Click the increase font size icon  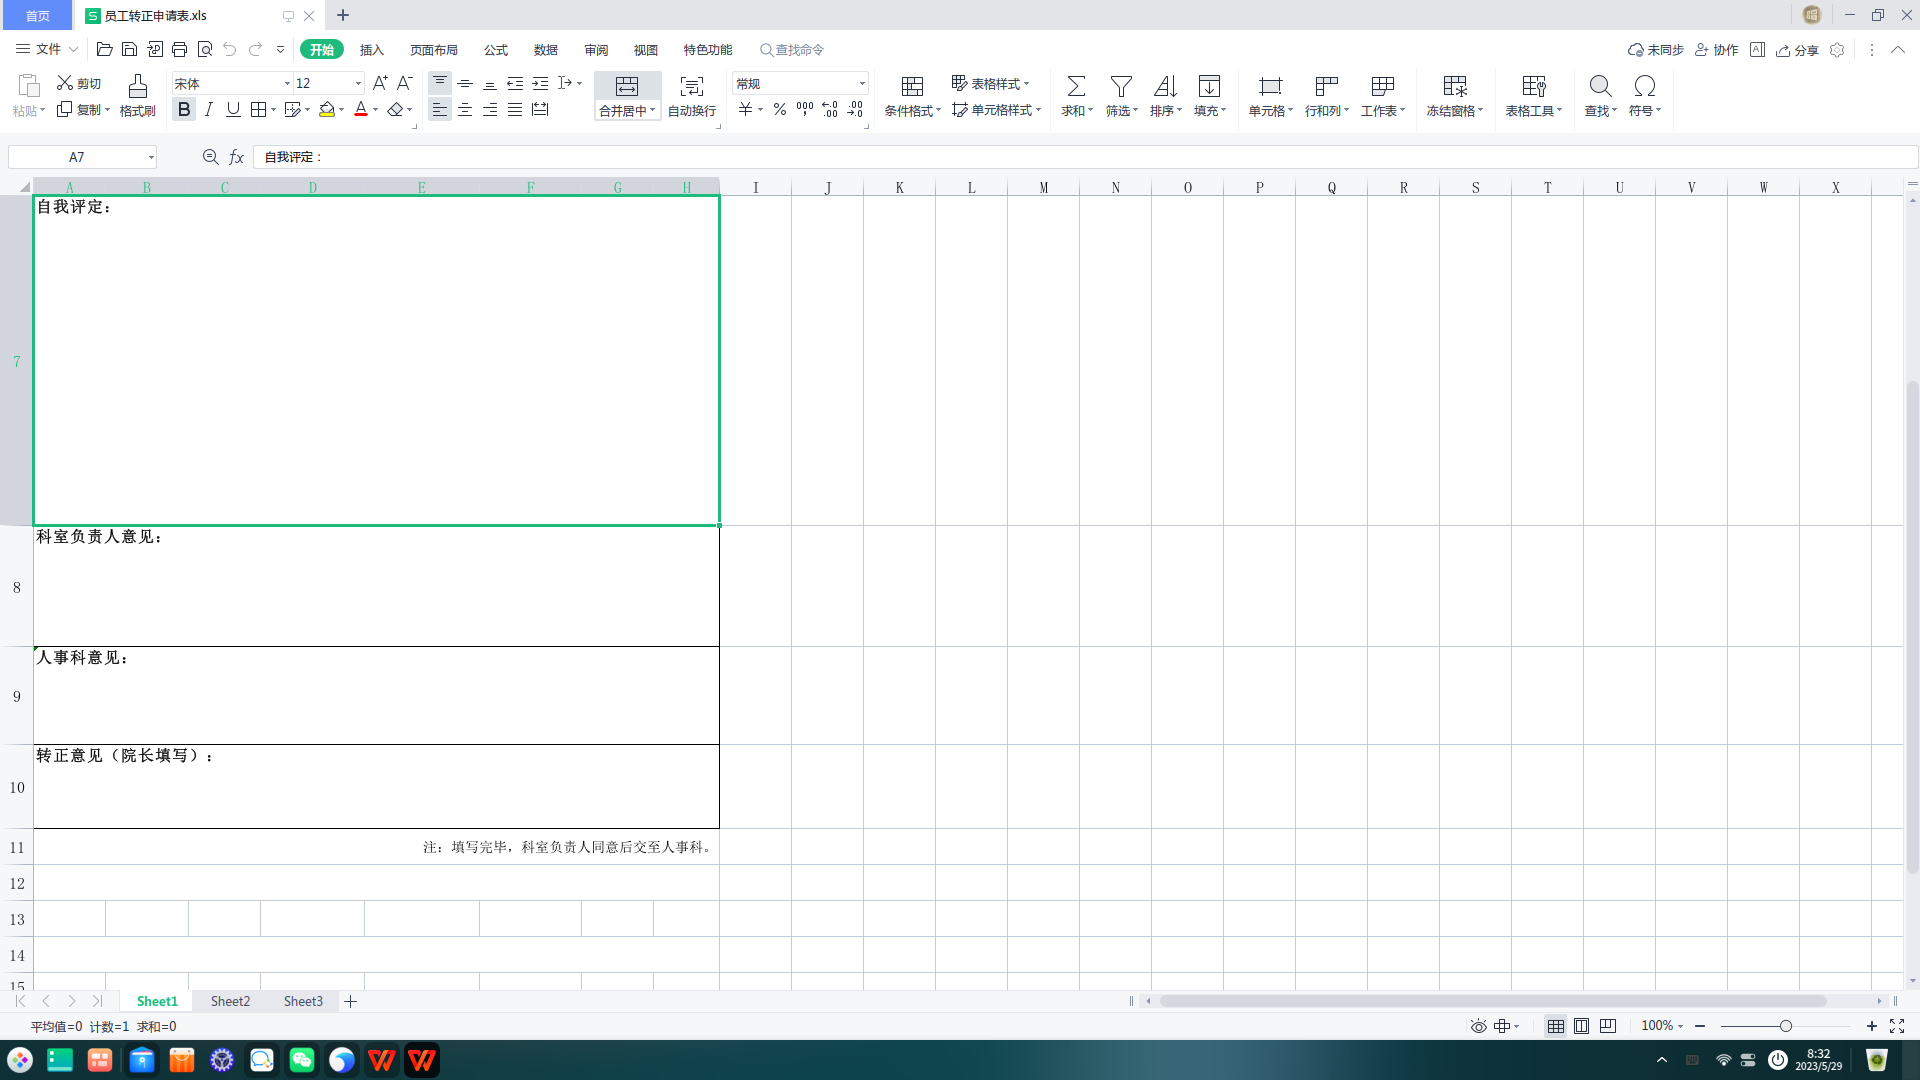(380, 83)
